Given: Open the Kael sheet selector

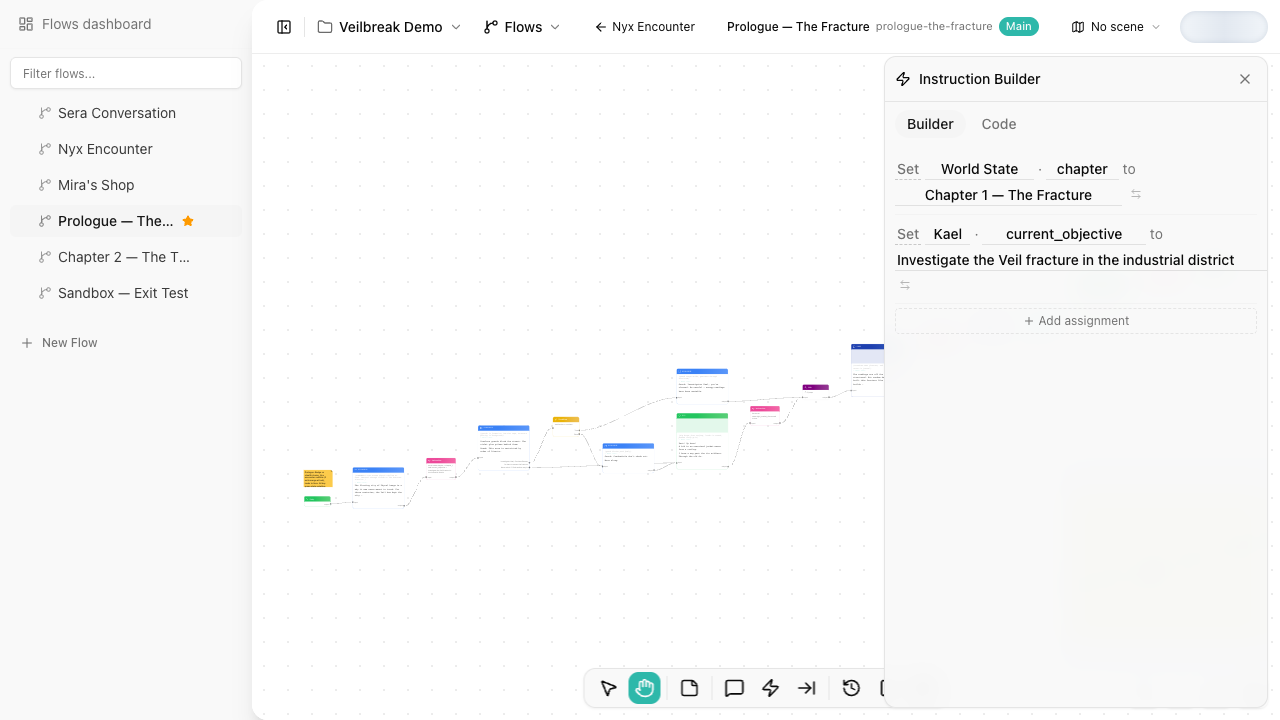Looking at the screenshot, I should (948, 234).
